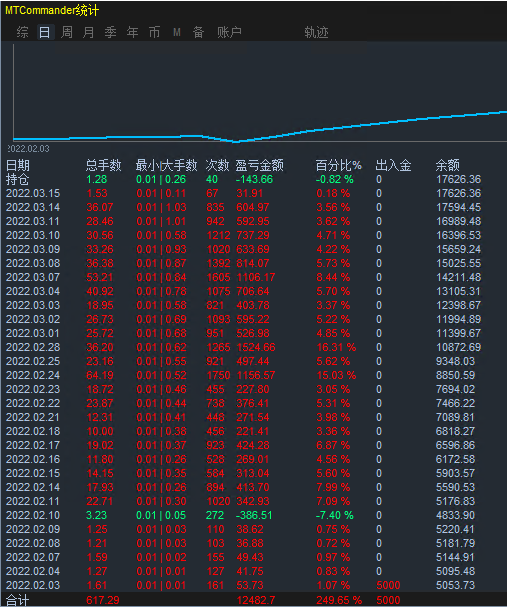Select the 2022.02.22 date row
This screenshot has height=607, width=507.
[33, 403]
